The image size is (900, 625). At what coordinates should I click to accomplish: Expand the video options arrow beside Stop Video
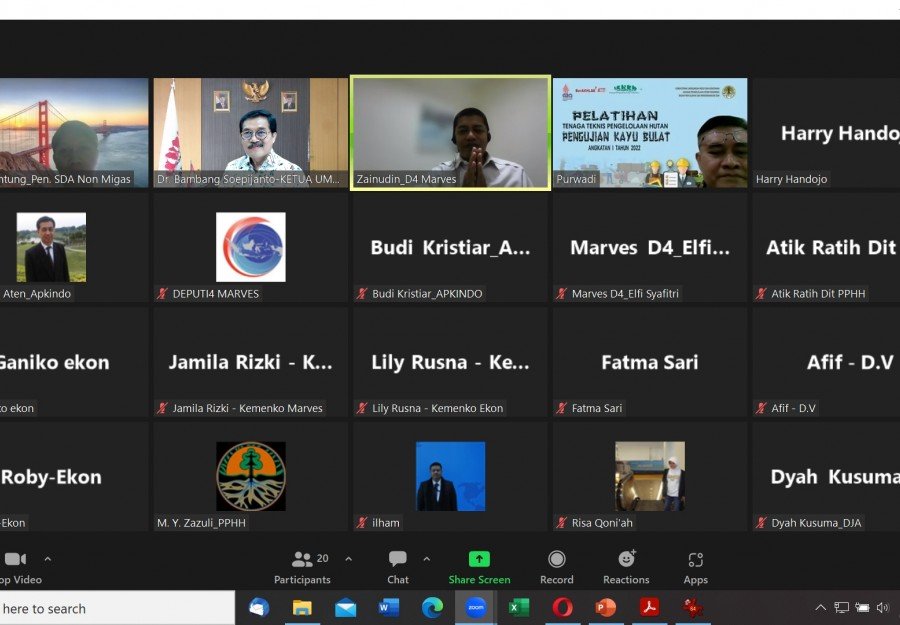(x=48, y=559)
